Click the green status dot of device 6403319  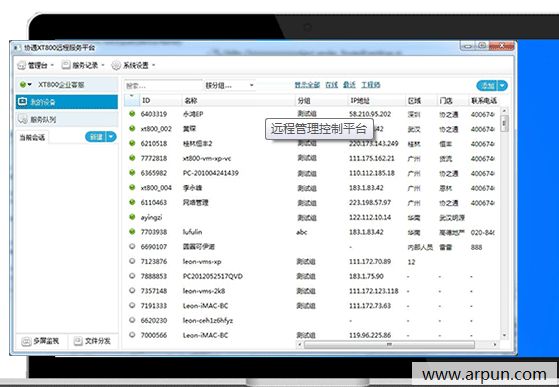click(x=132, y=114)
